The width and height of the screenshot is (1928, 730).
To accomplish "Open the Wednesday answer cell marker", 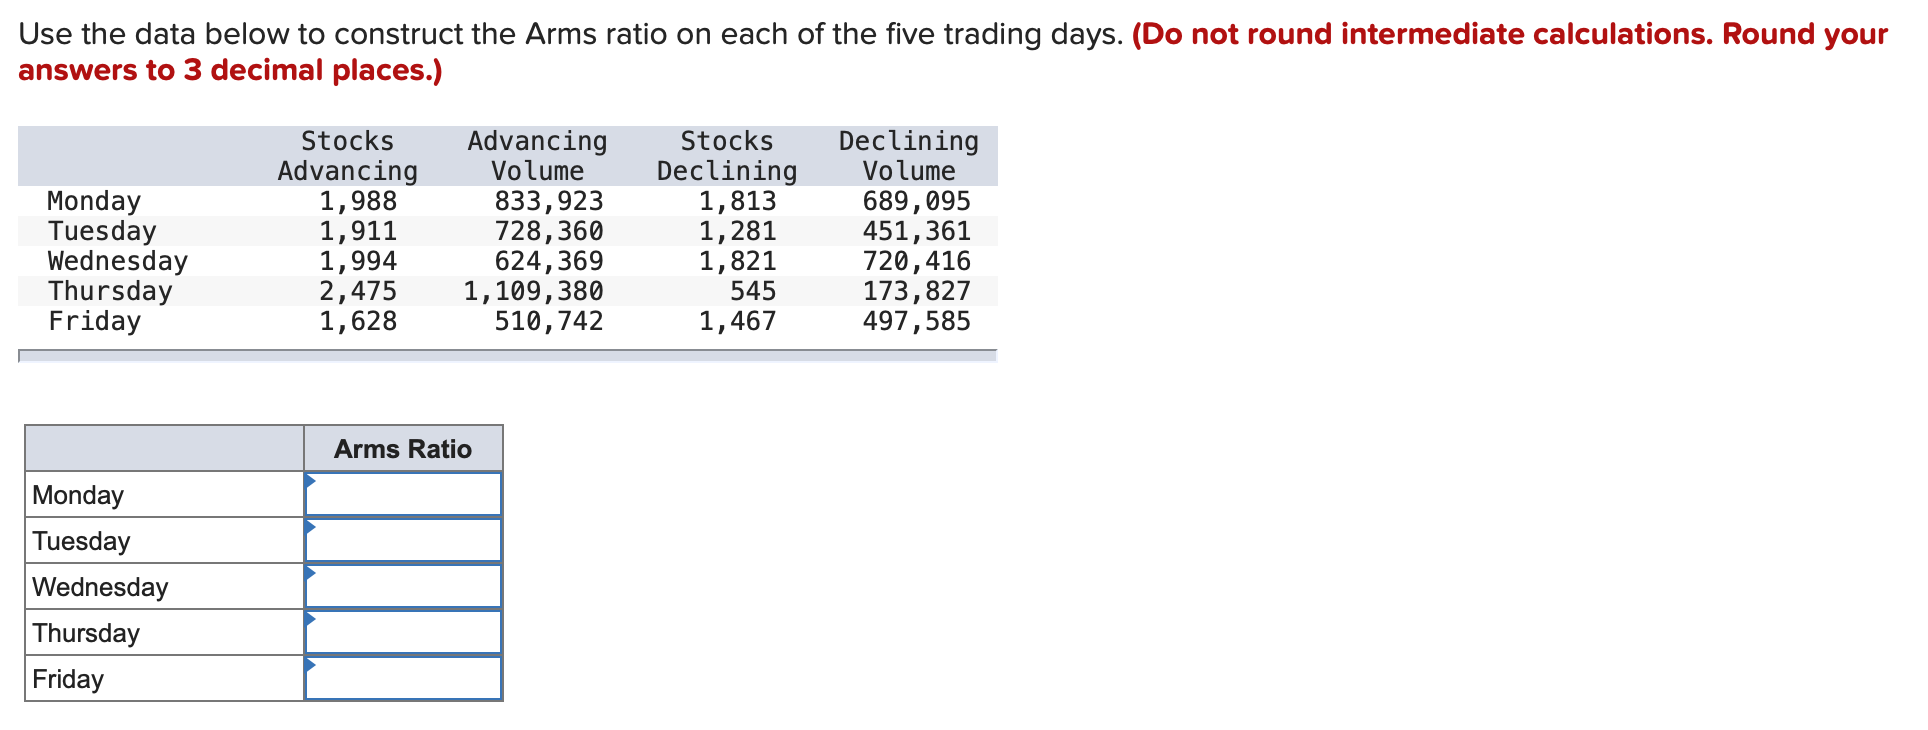I will pyautogui.click(x=312, y=574).
